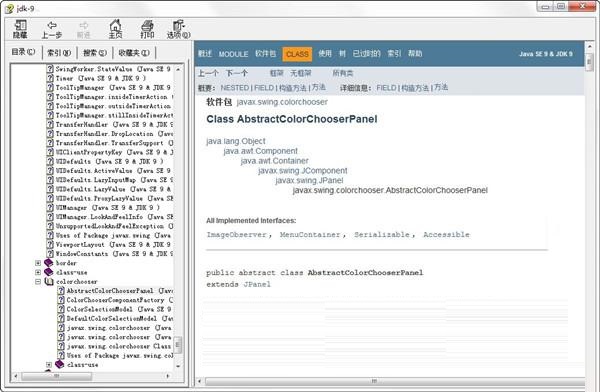This screenshot has width=600, height=392.
Task: Click the jdk-9 title bar app icon
Action: click(x=10, y=8)
